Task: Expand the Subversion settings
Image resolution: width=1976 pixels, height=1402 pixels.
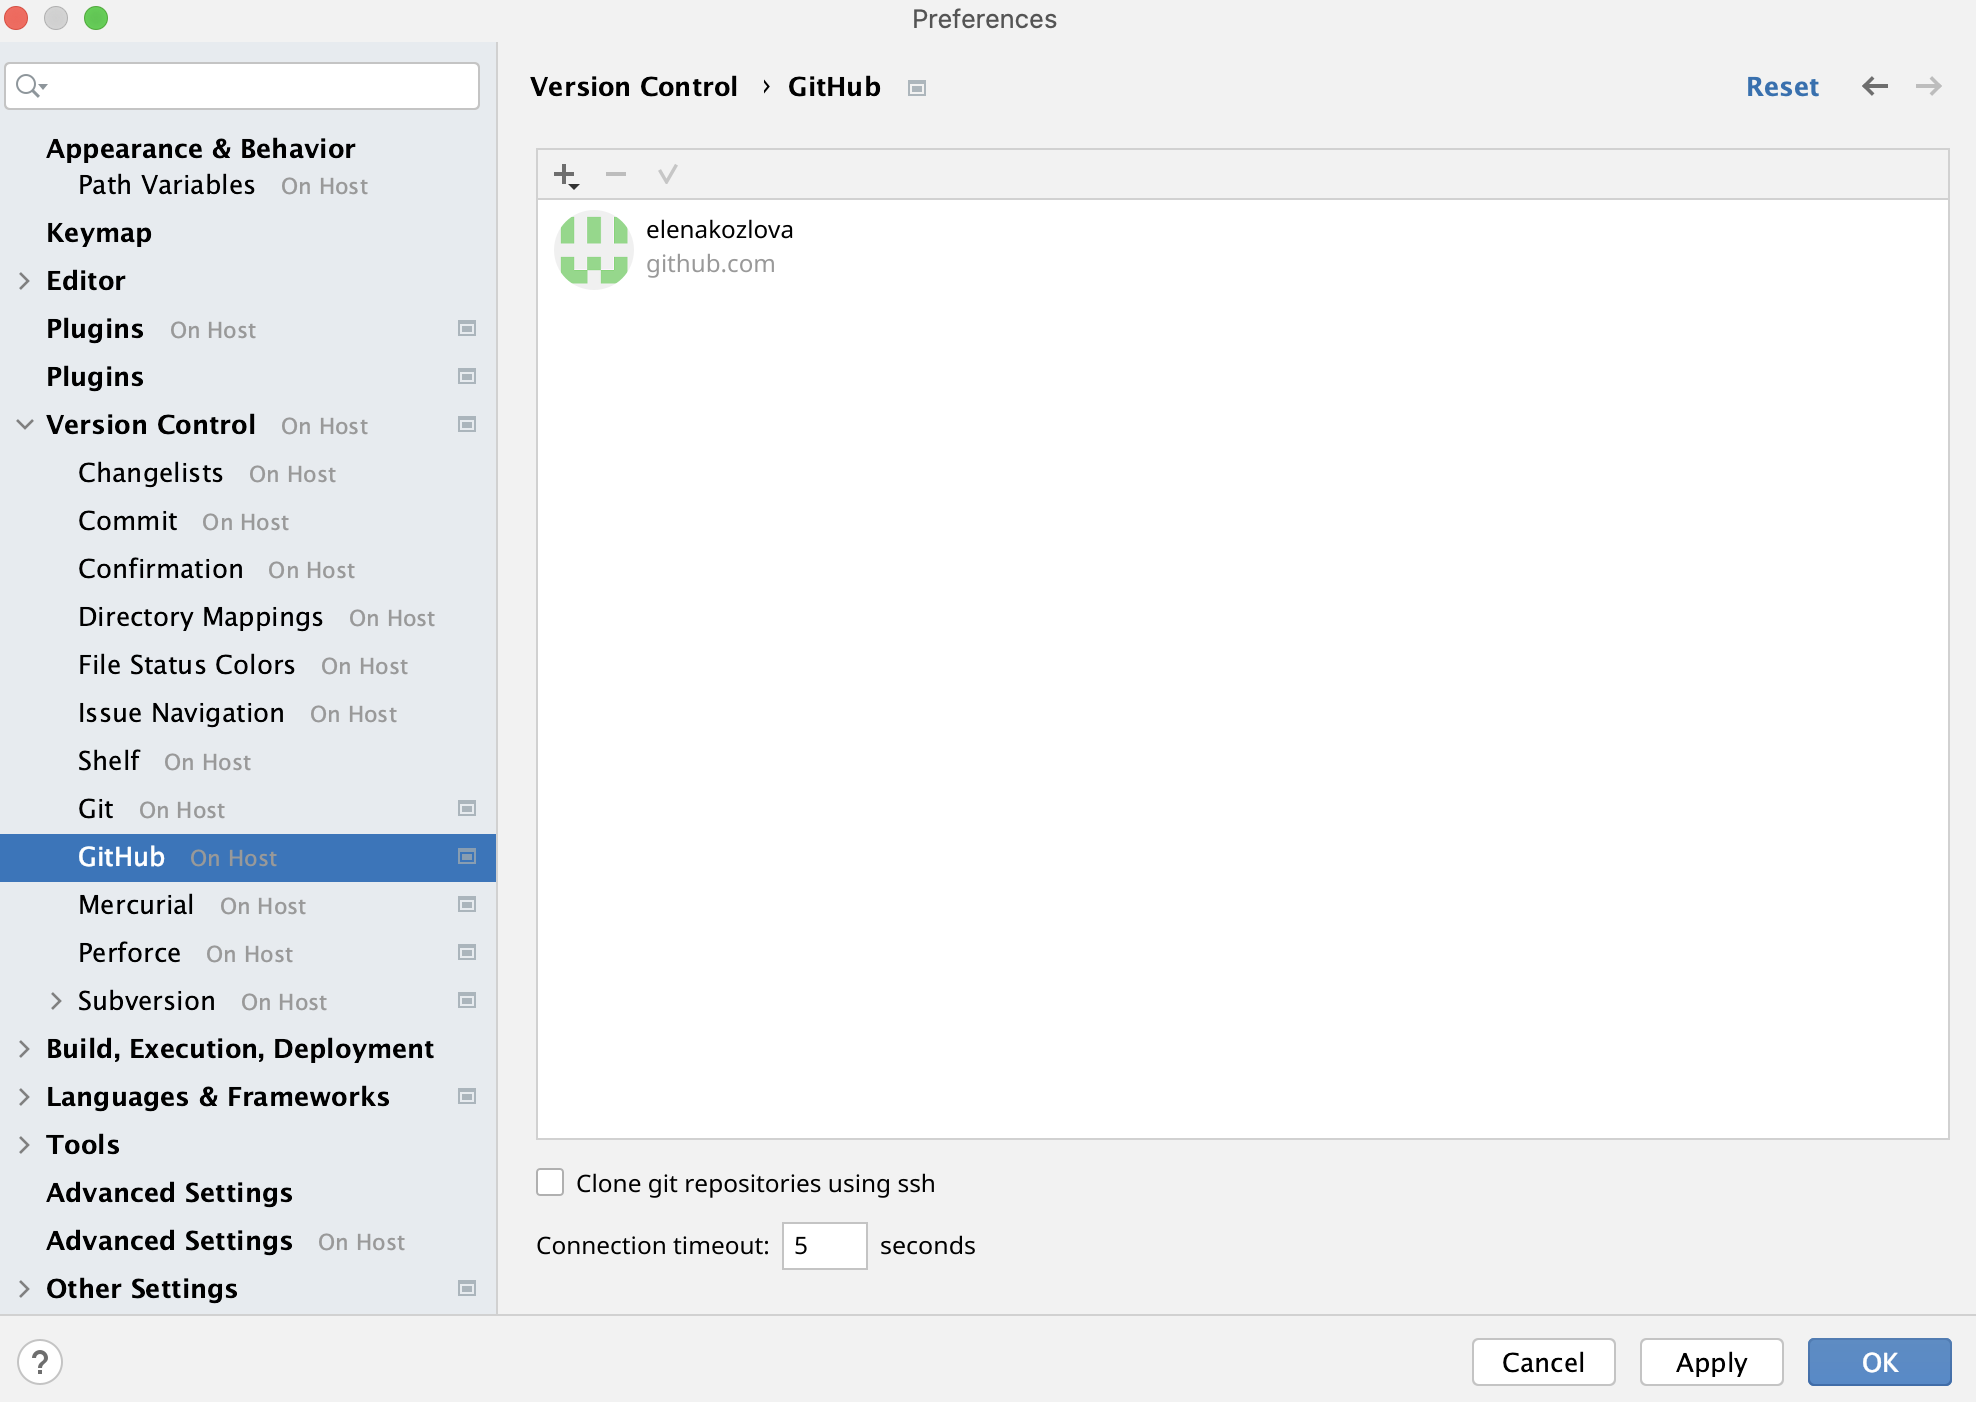Action: (x=56, y=1000)
